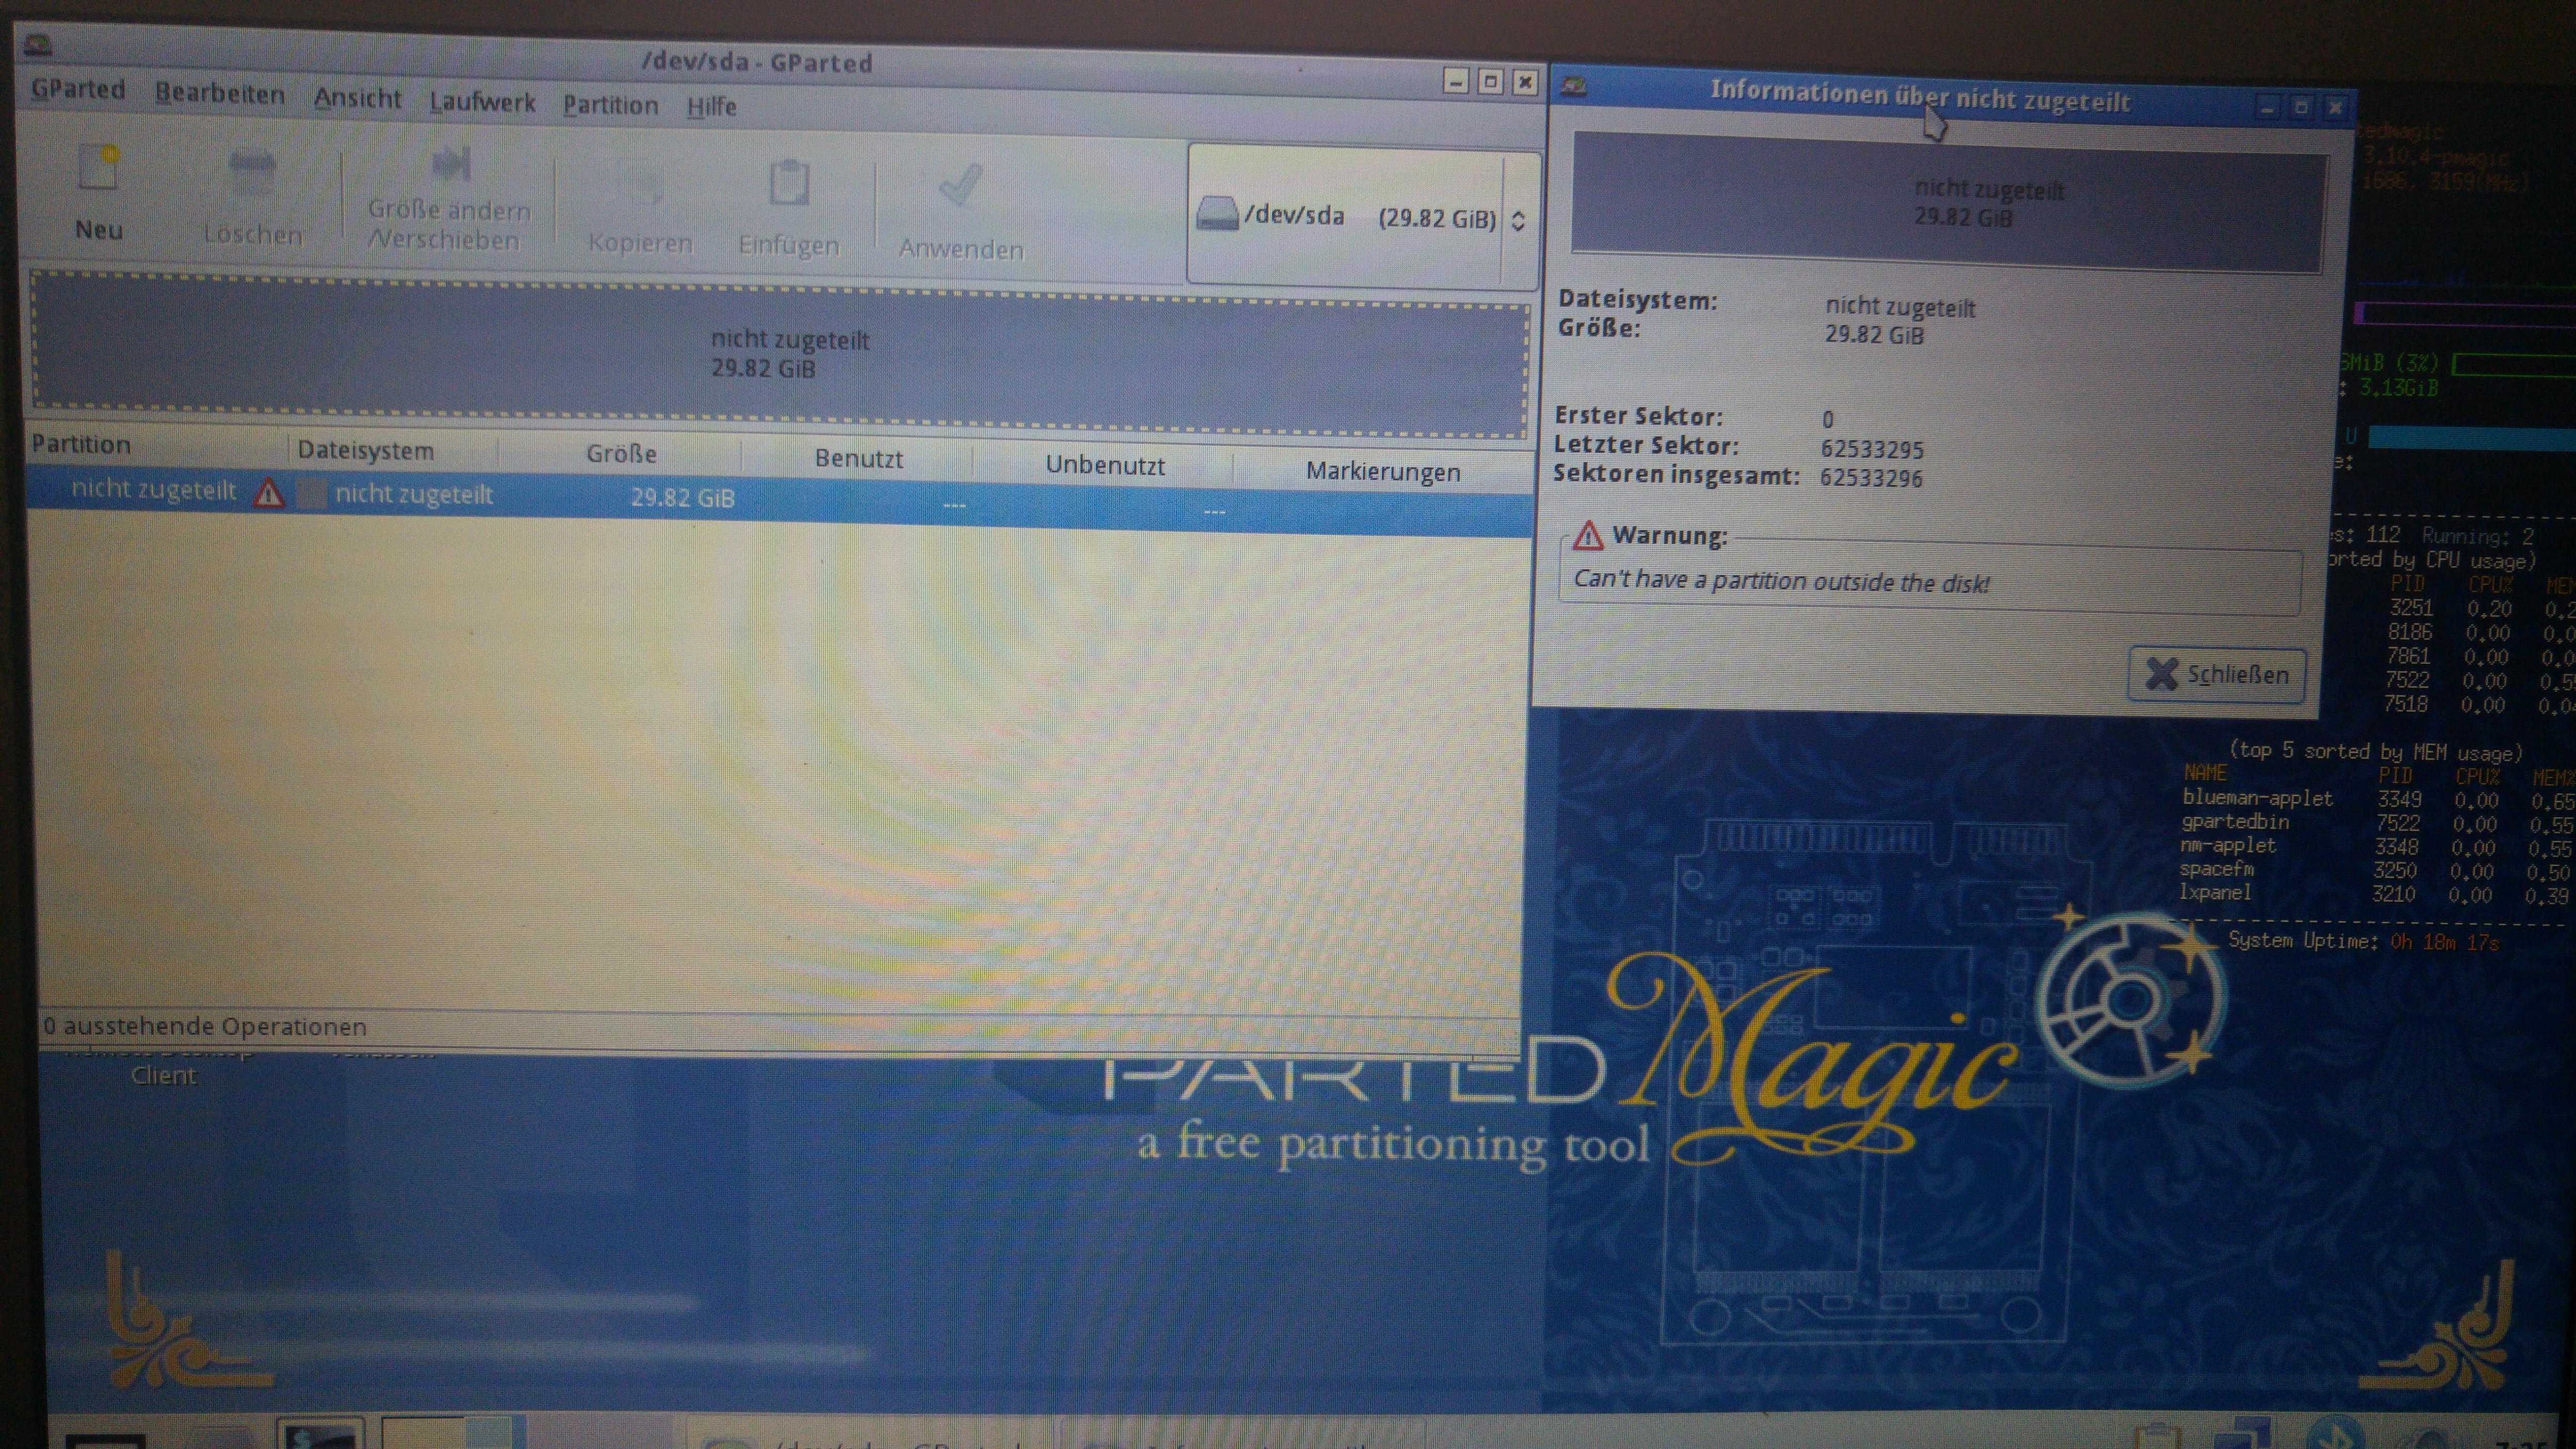Open the Partition menu
The image size is (2576, 1449).
(x=610, y=105)
